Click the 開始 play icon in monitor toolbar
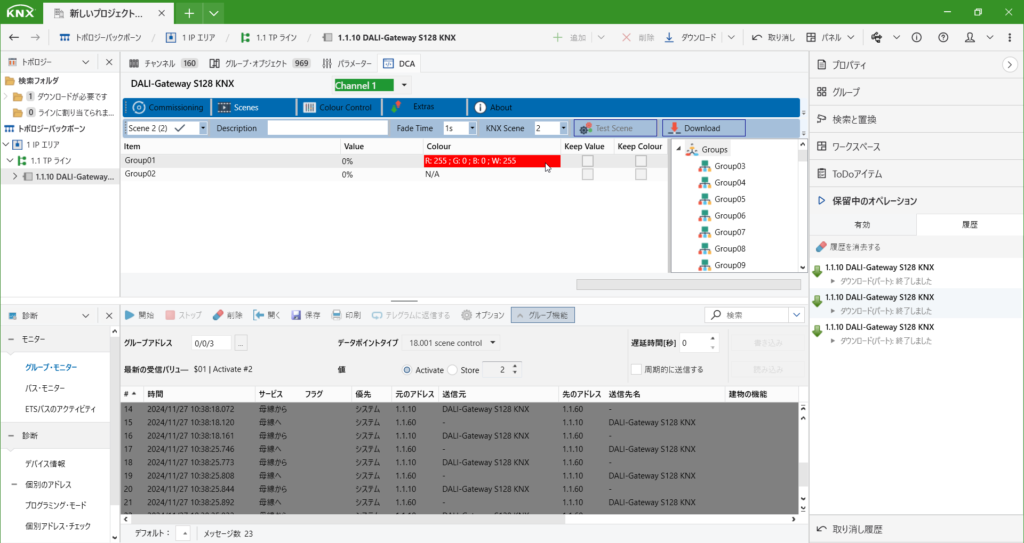Viewport: 1024px width, 543px height. [130, 315]
